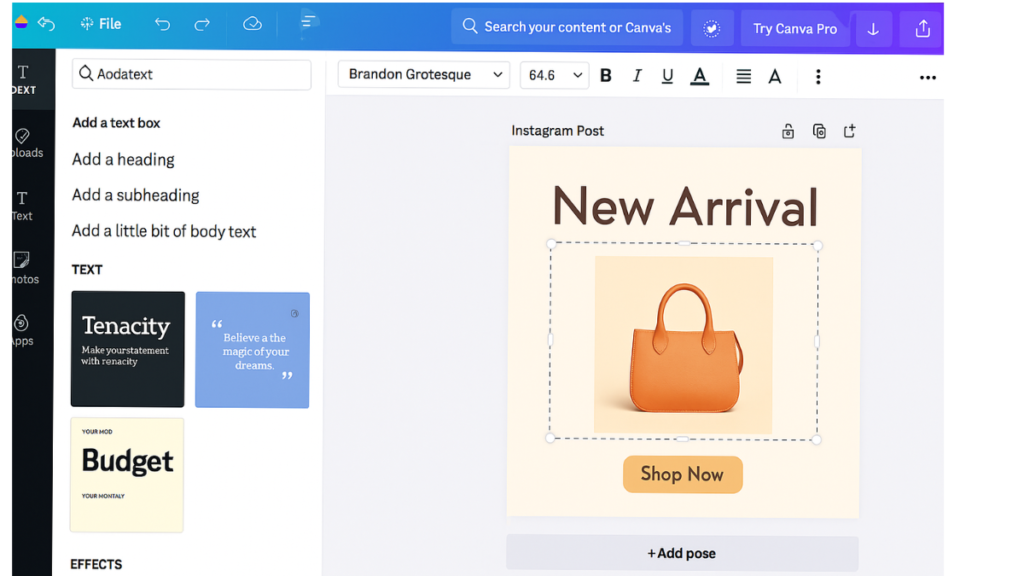Click the back arrow next to File

point(46,24)
